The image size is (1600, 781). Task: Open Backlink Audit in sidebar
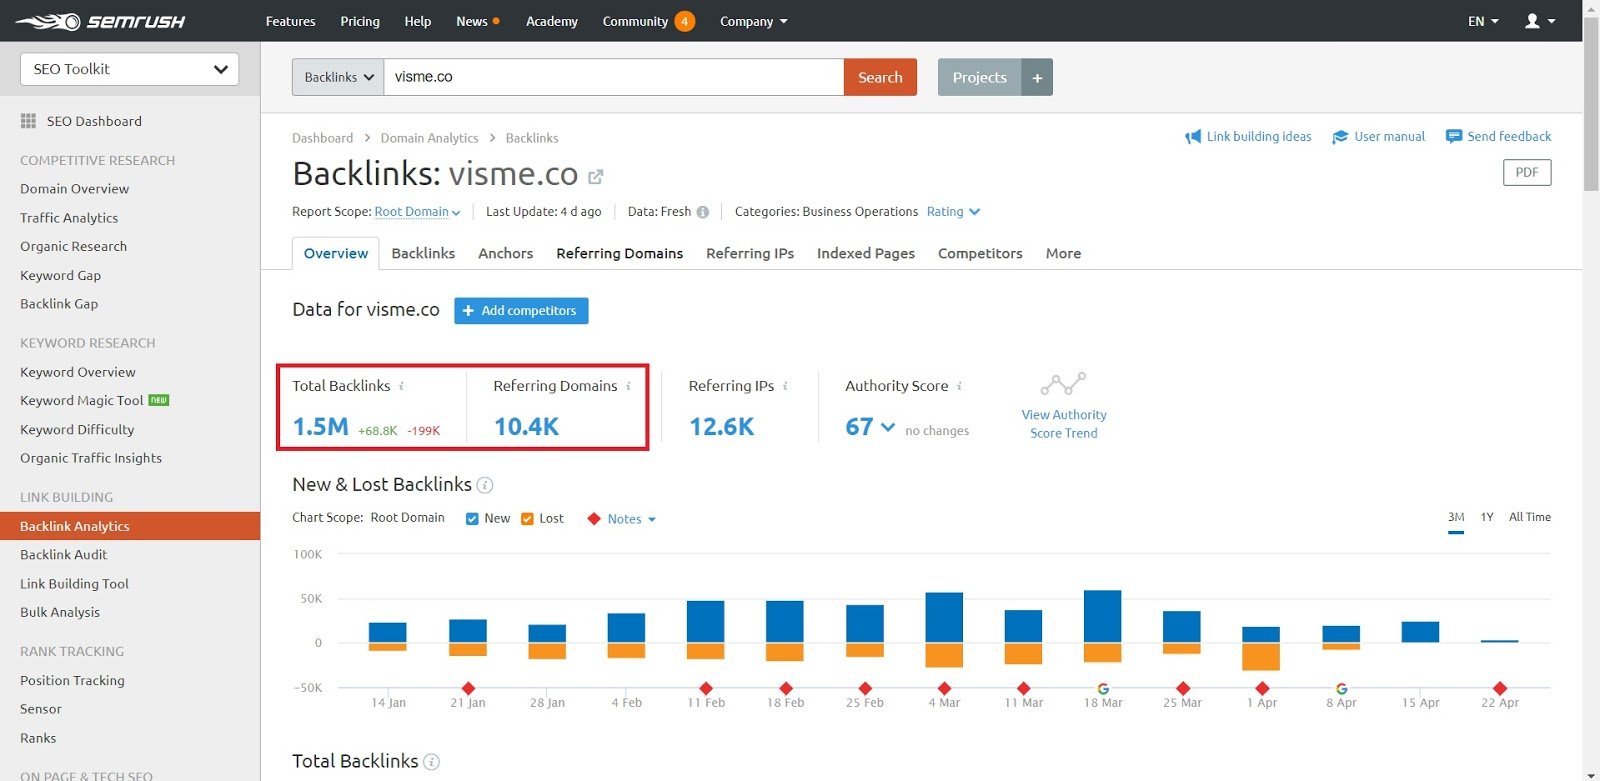(x=63, y=555)
